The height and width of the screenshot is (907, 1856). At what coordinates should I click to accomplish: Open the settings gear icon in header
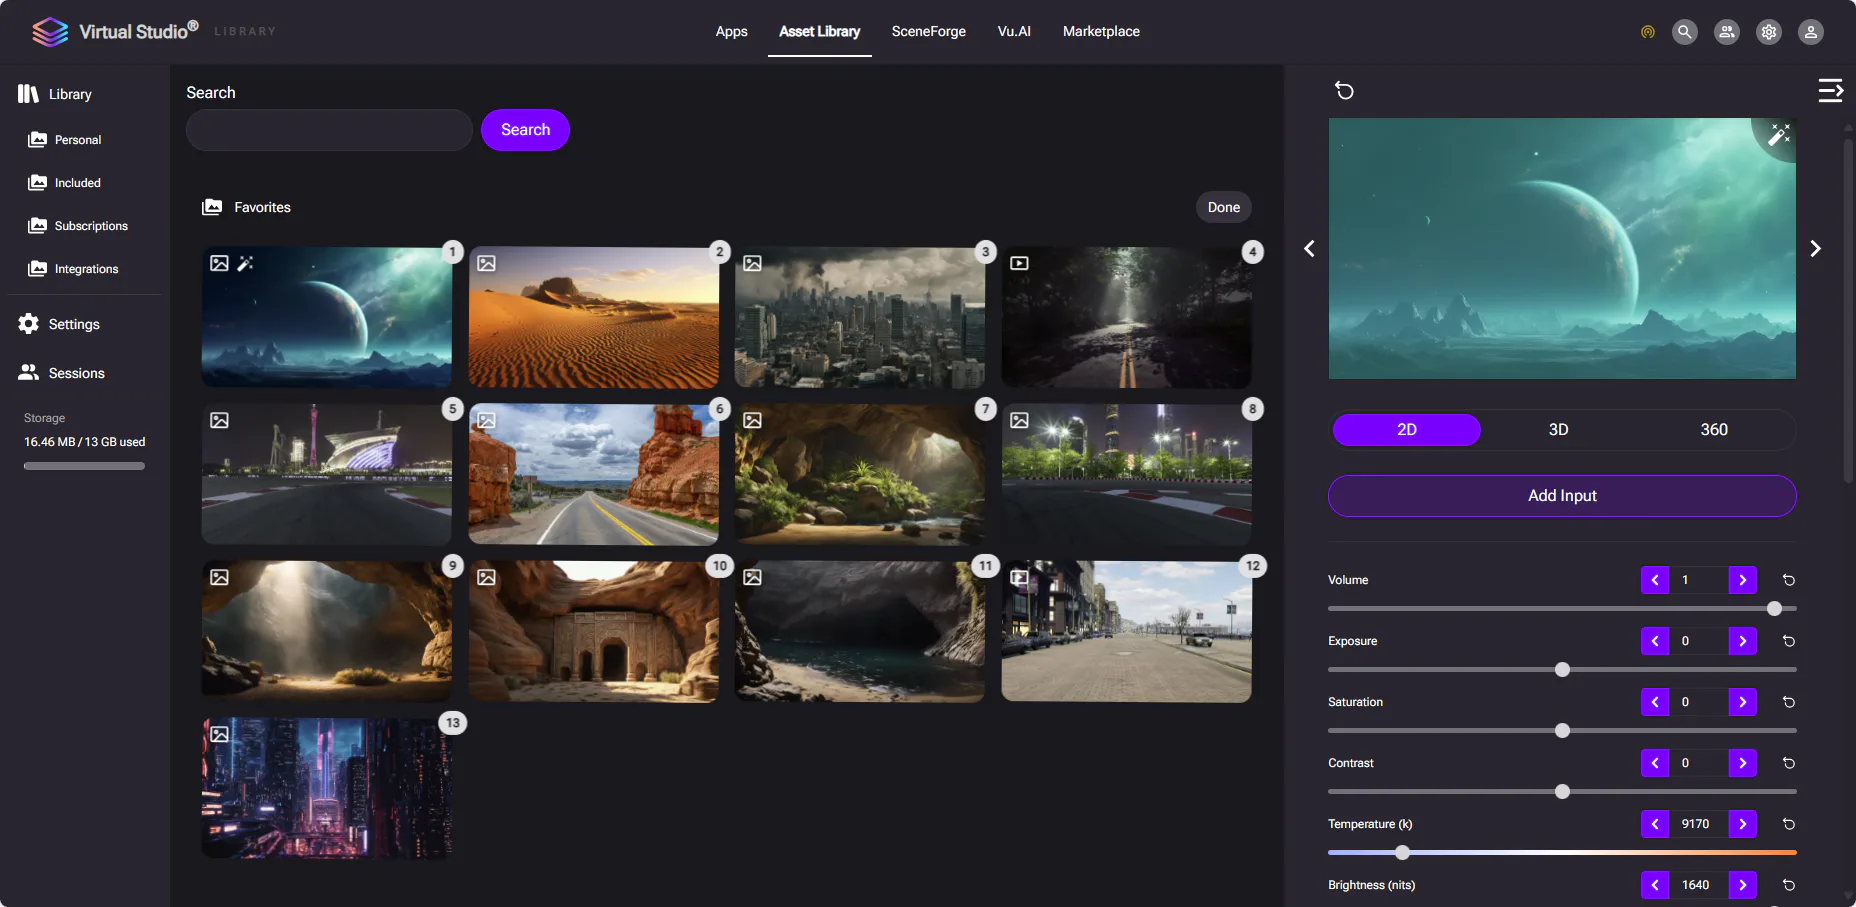tap(1769, 32)
